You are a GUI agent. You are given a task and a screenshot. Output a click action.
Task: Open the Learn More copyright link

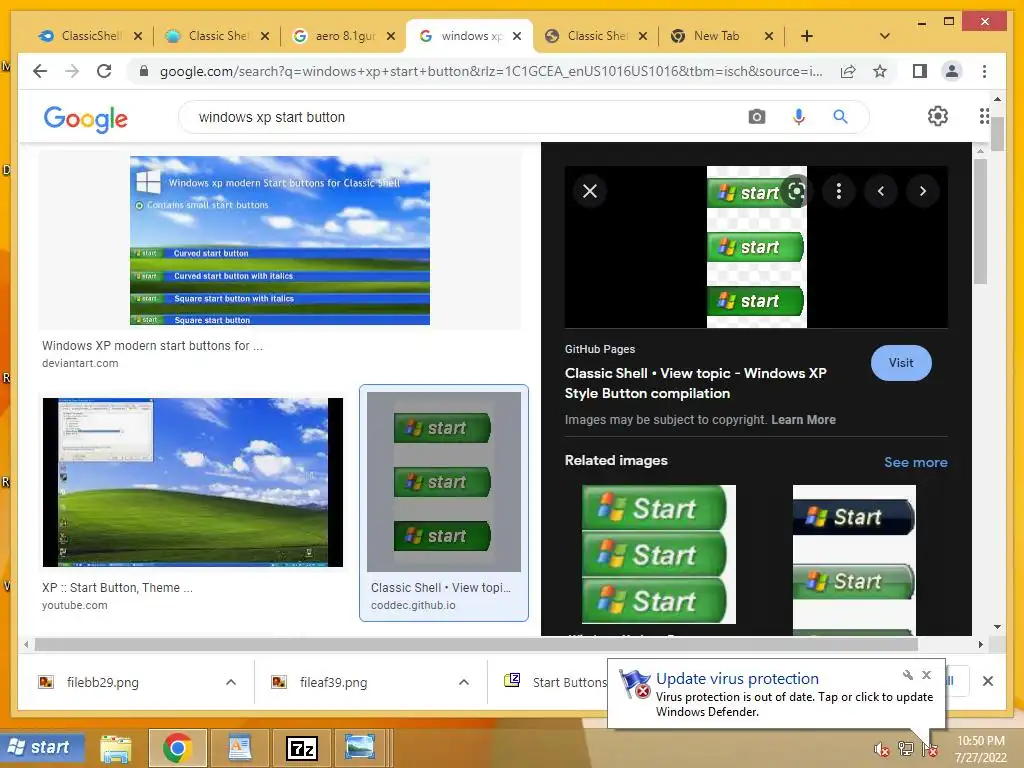[x=803, y=419]
